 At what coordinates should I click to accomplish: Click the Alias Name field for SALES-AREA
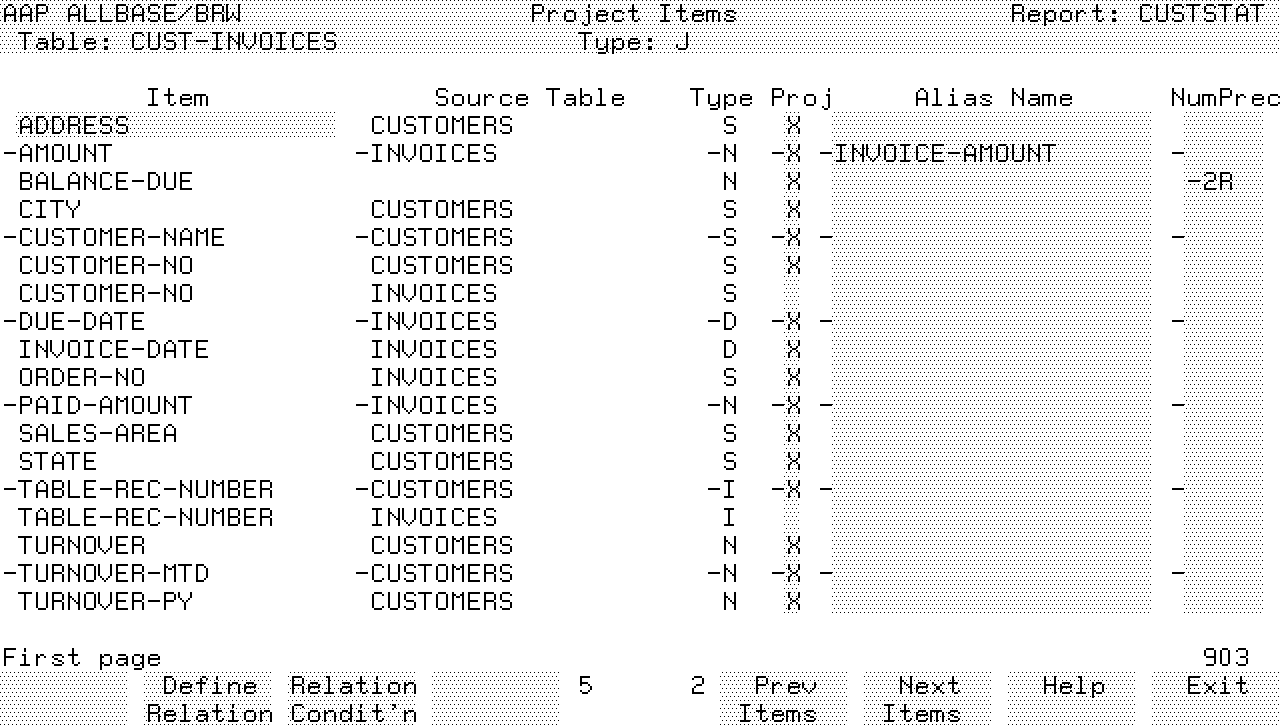pos(990,434)
